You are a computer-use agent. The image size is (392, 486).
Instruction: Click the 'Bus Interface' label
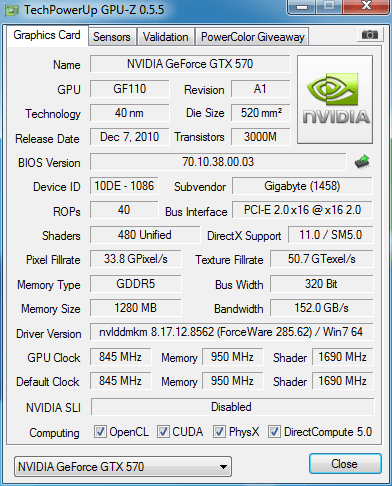[196, 212]
